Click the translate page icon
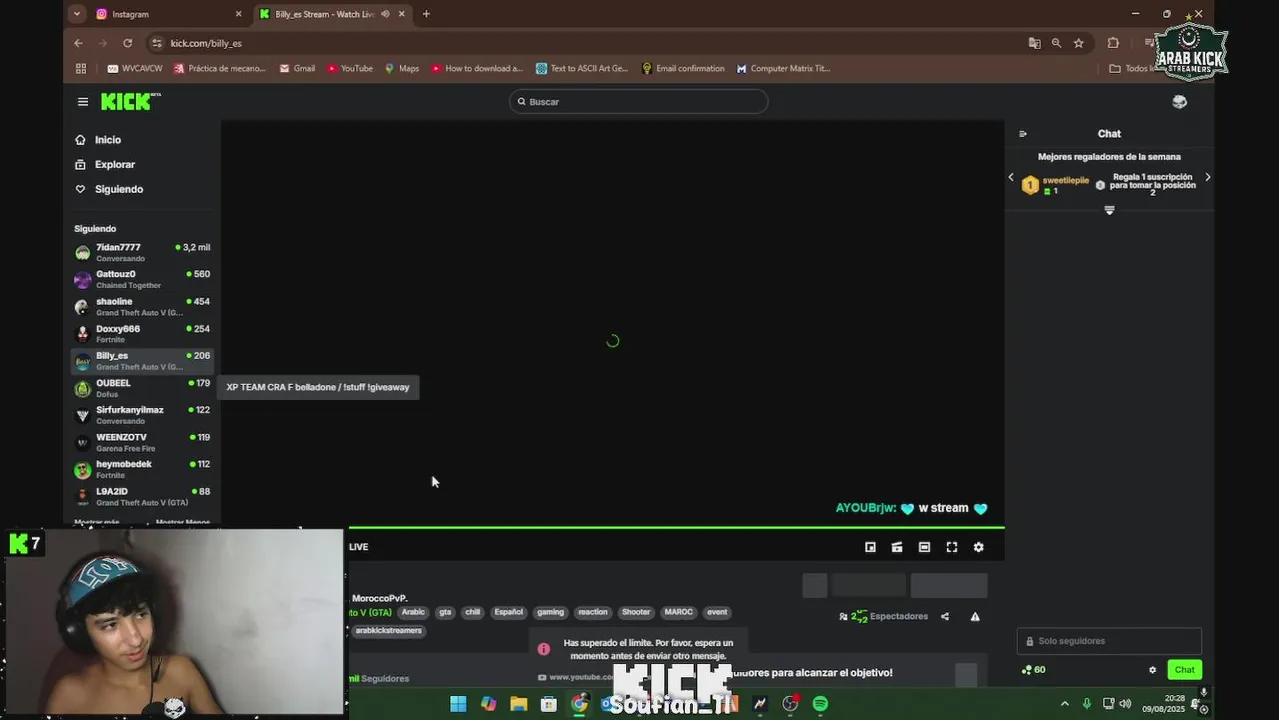Viewport: 1279px width, 720px height. tap(1034, 43)
